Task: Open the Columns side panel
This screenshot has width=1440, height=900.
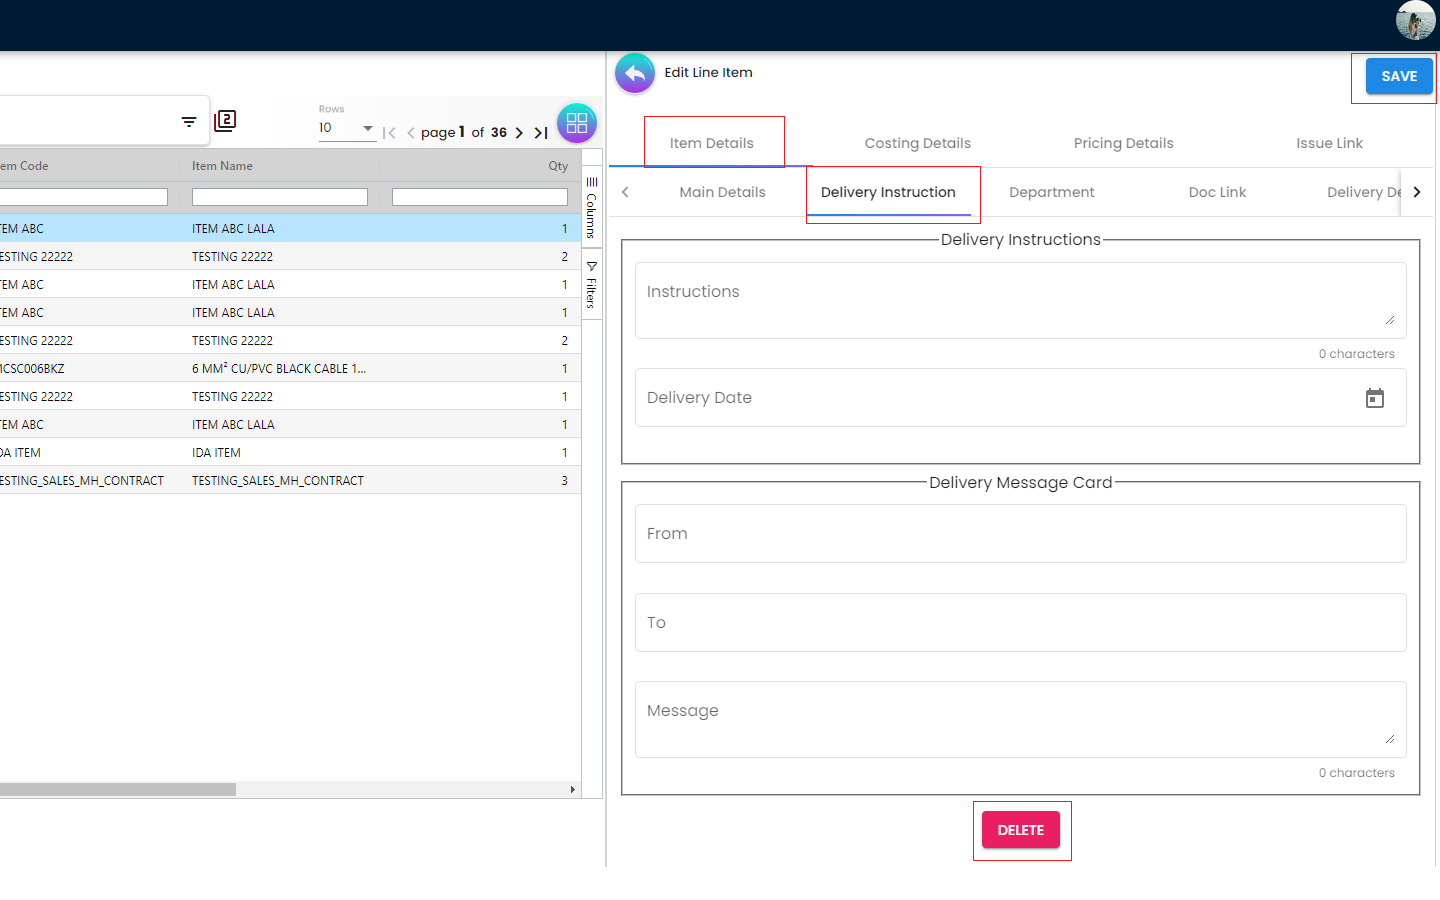Action: point(591,208)
